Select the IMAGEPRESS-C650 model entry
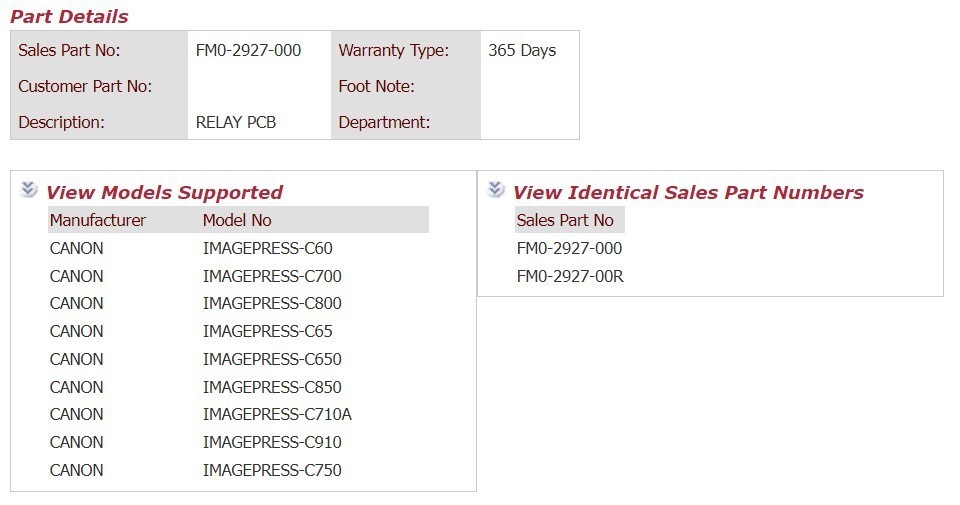 coord(272,359)
